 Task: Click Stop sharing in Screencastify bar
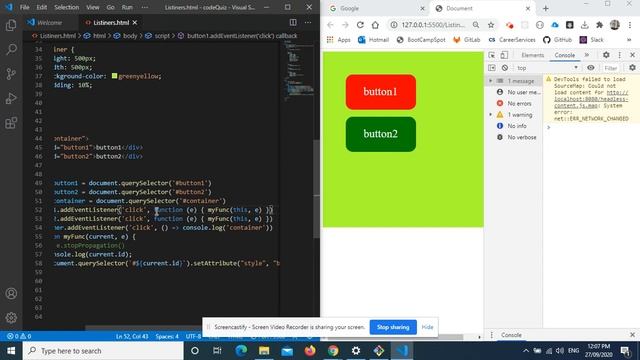pyautogui.click(x=393, y=327)
